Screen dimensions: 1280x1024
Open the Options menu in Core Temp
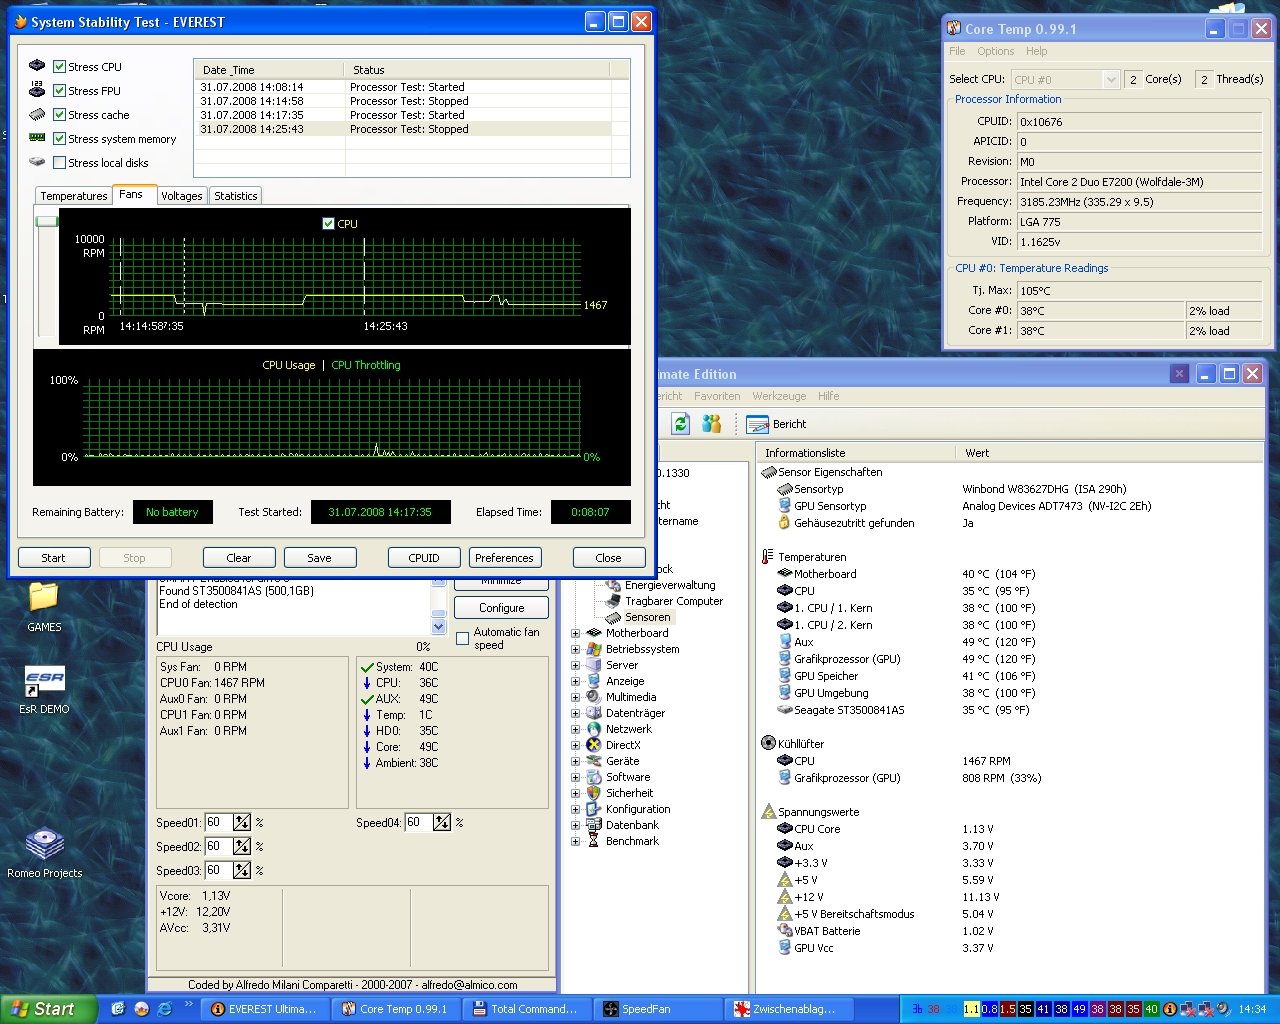coord(995,51)
